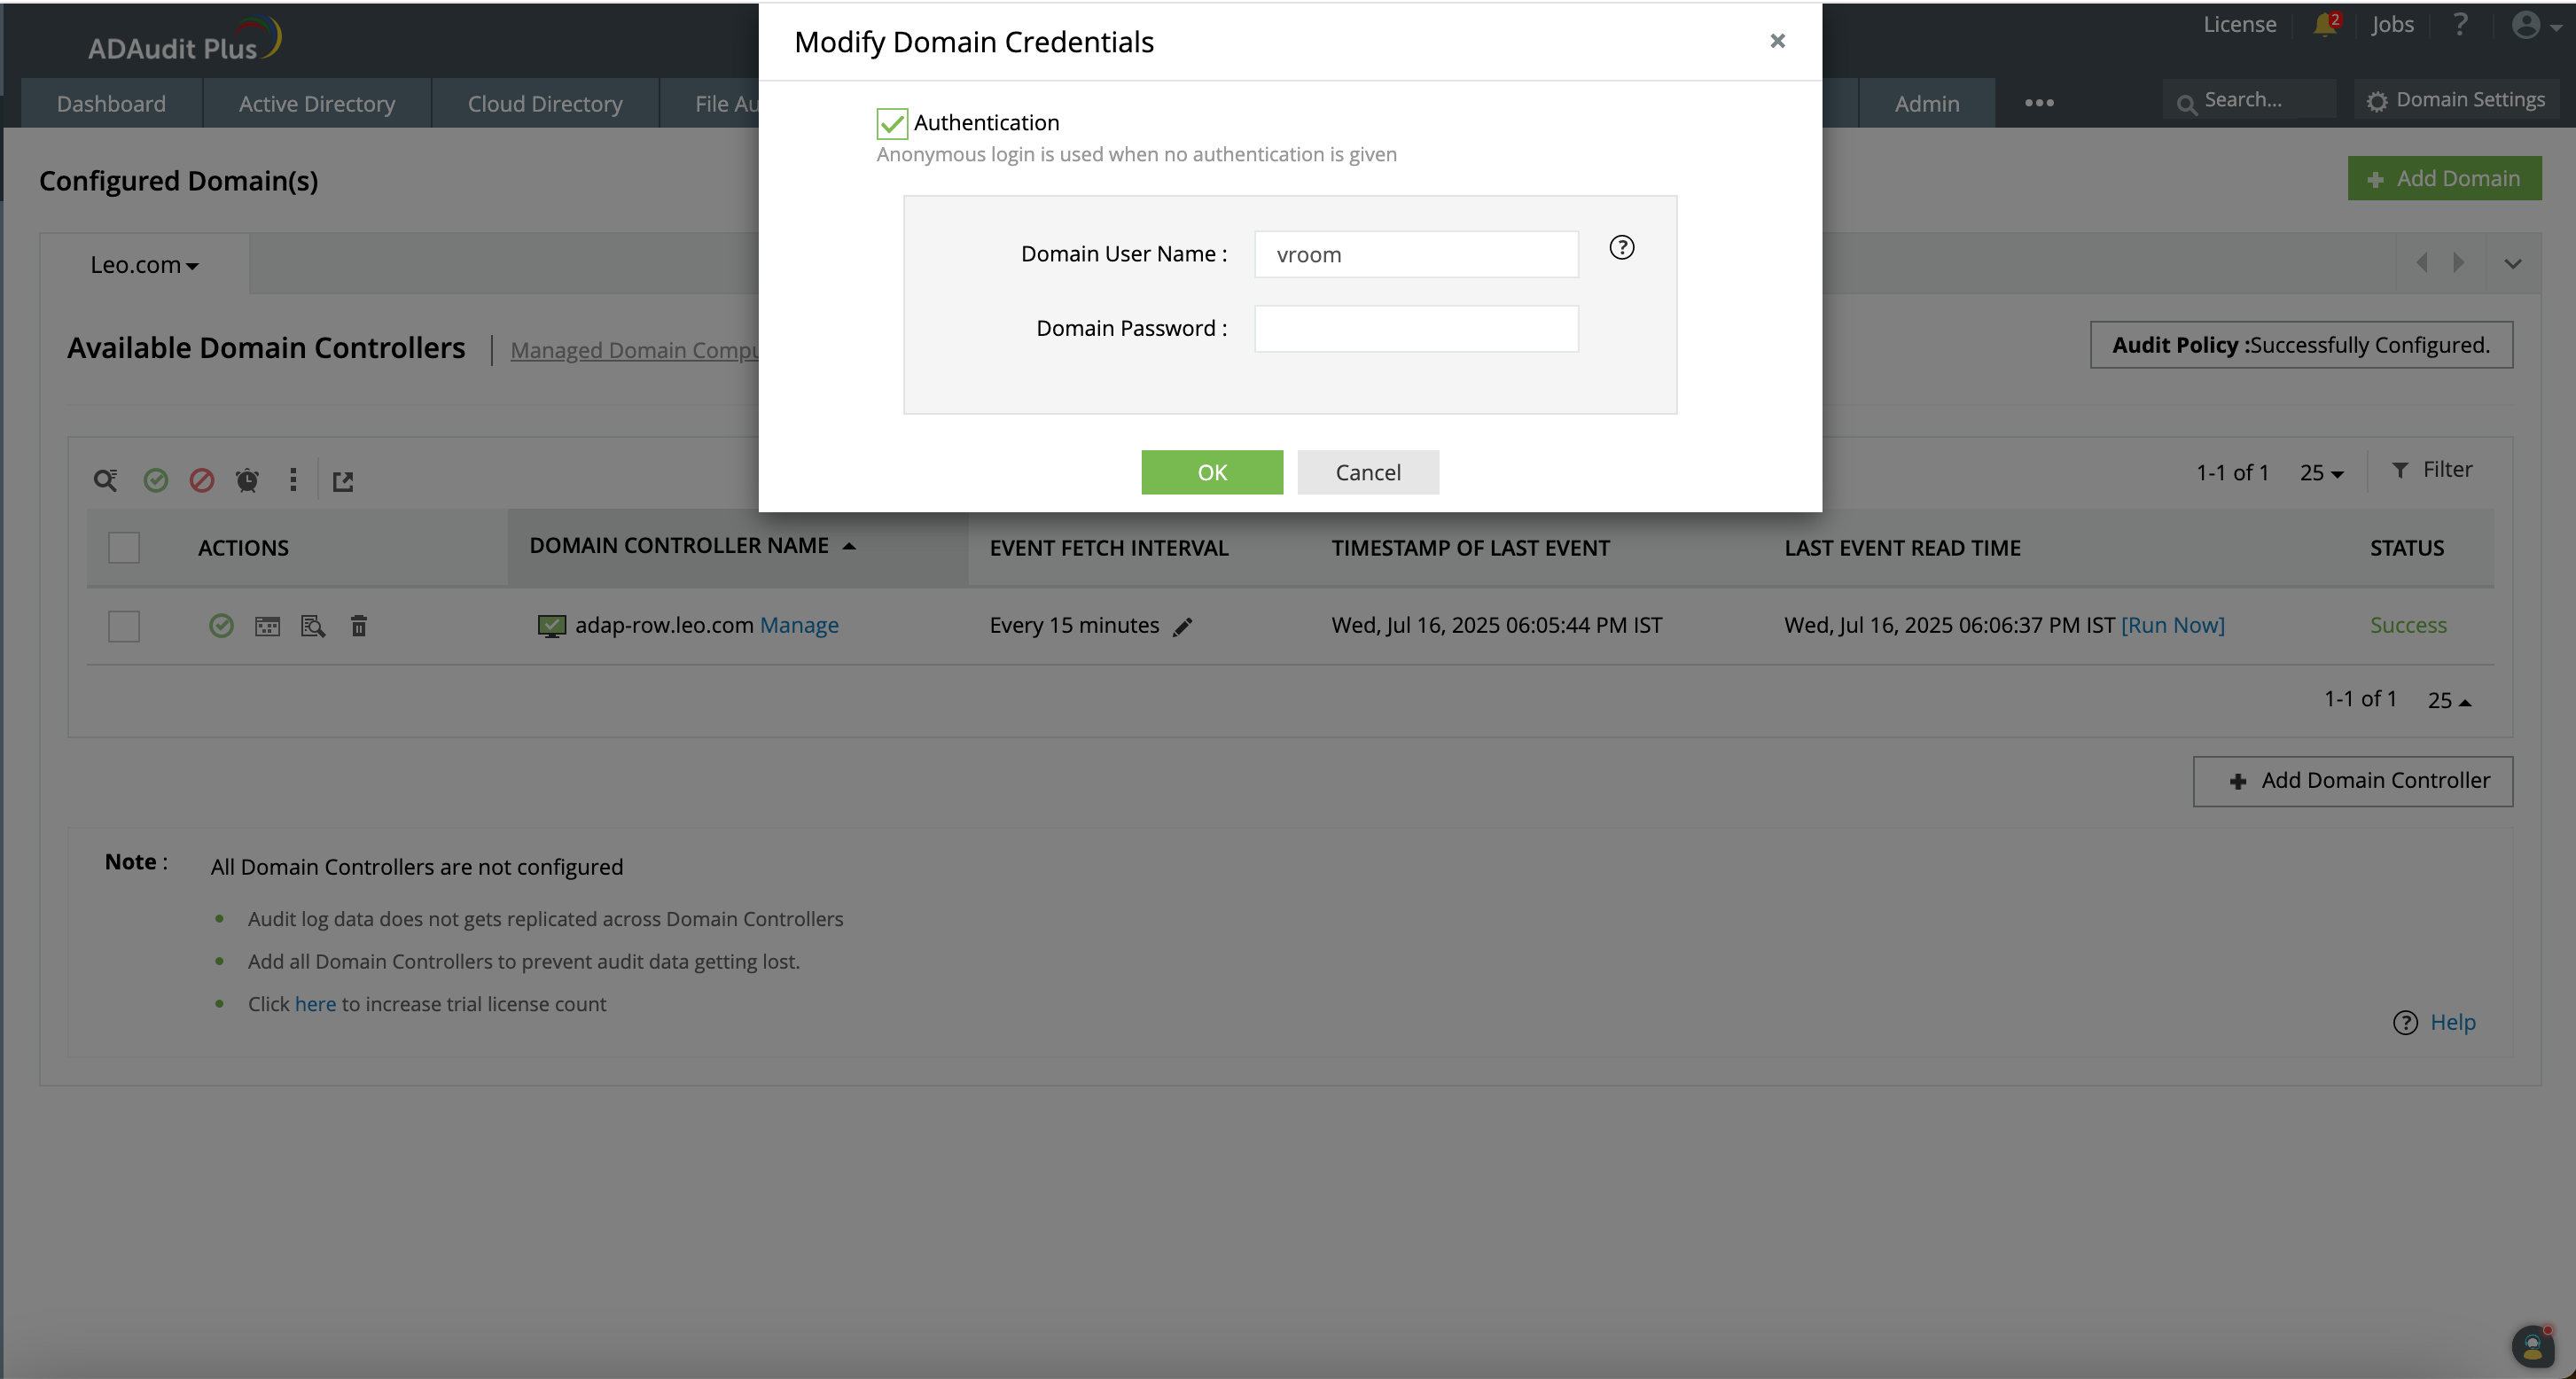Click the trash icon for adap-row.leo.com

pos(359,626)
